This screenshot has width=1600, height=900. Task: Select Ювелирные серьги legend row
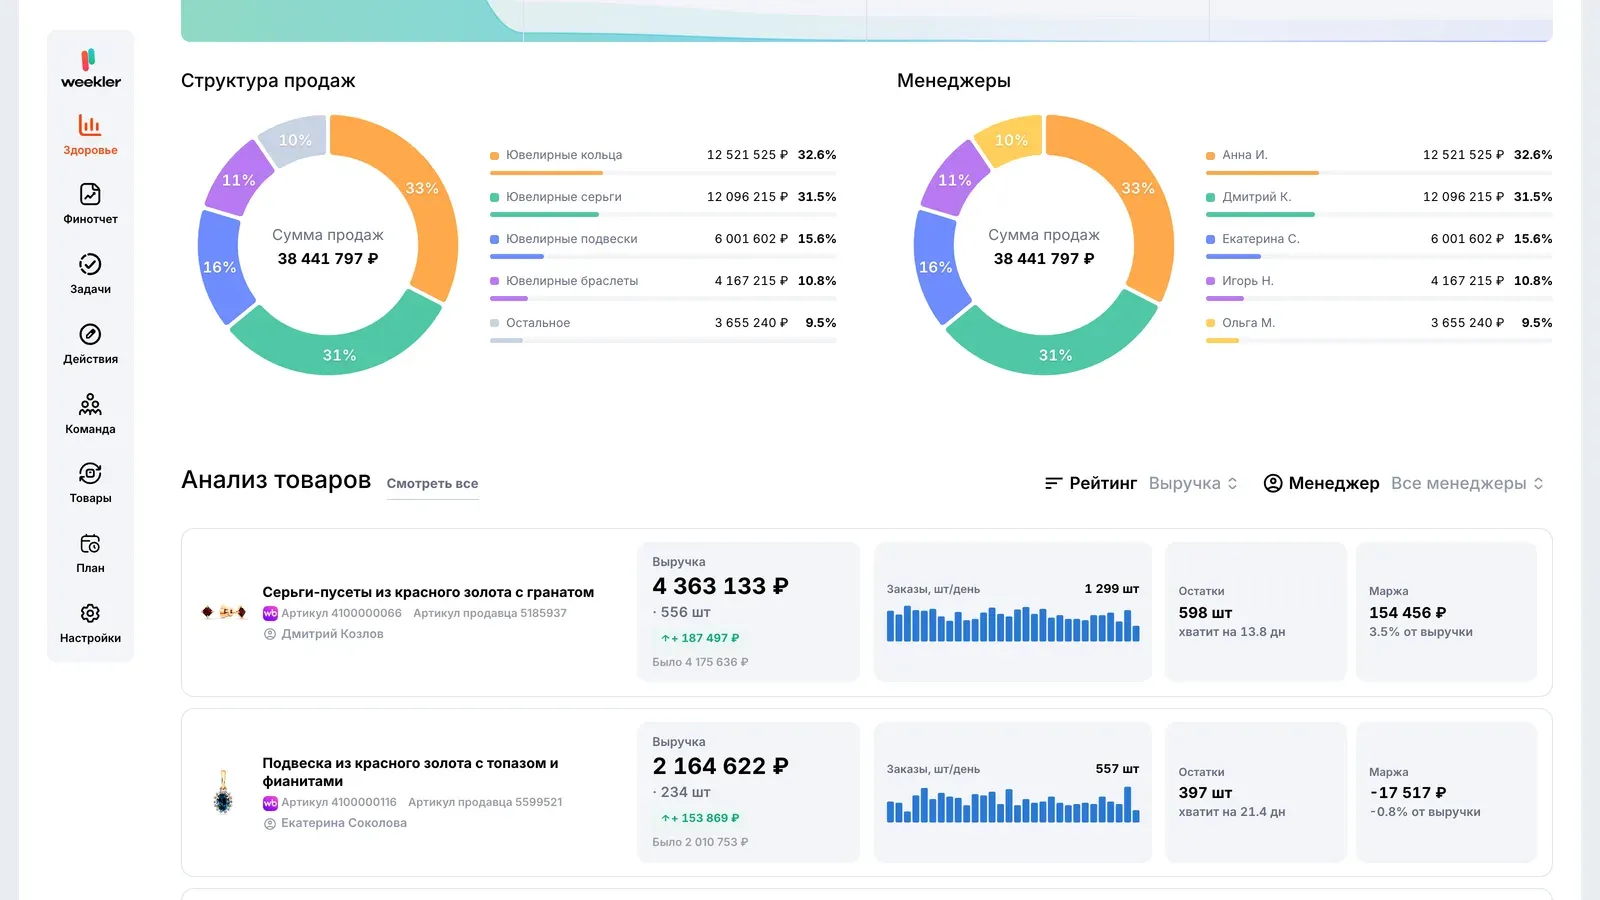(x=663, y=203)
